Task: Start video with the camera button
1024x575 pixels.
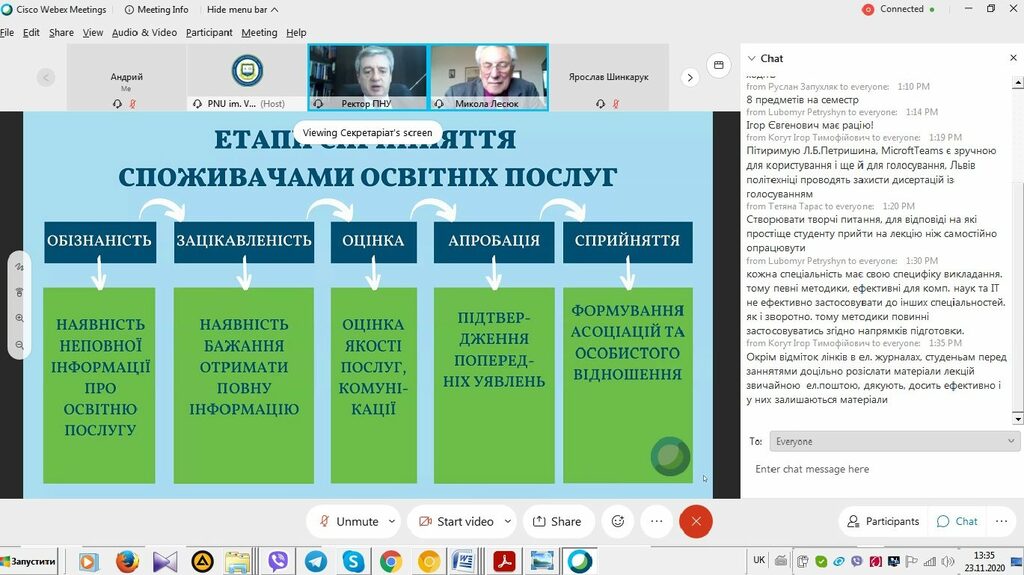Action: pyautogui.click(x=455, y=521)
